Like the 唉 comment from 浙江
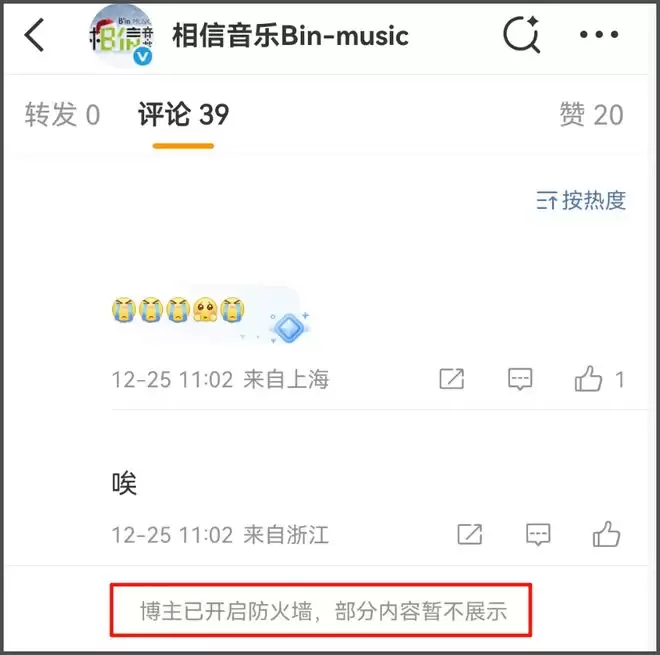Viewport: 660px width, 655px height. [x=606, y=534]
